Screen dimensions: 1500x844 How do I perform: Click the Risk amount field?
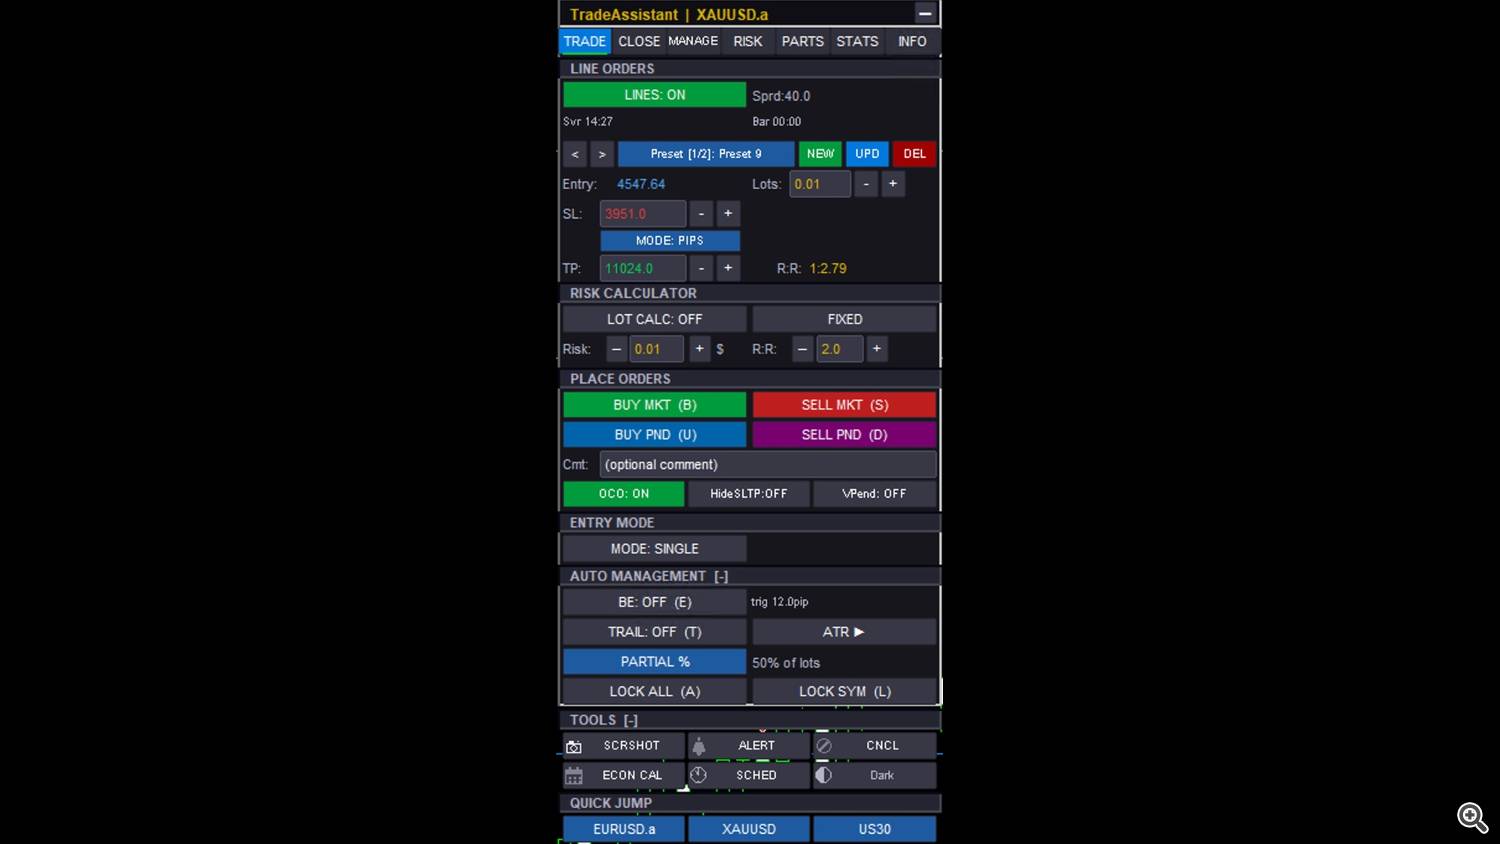coord(656,349)
